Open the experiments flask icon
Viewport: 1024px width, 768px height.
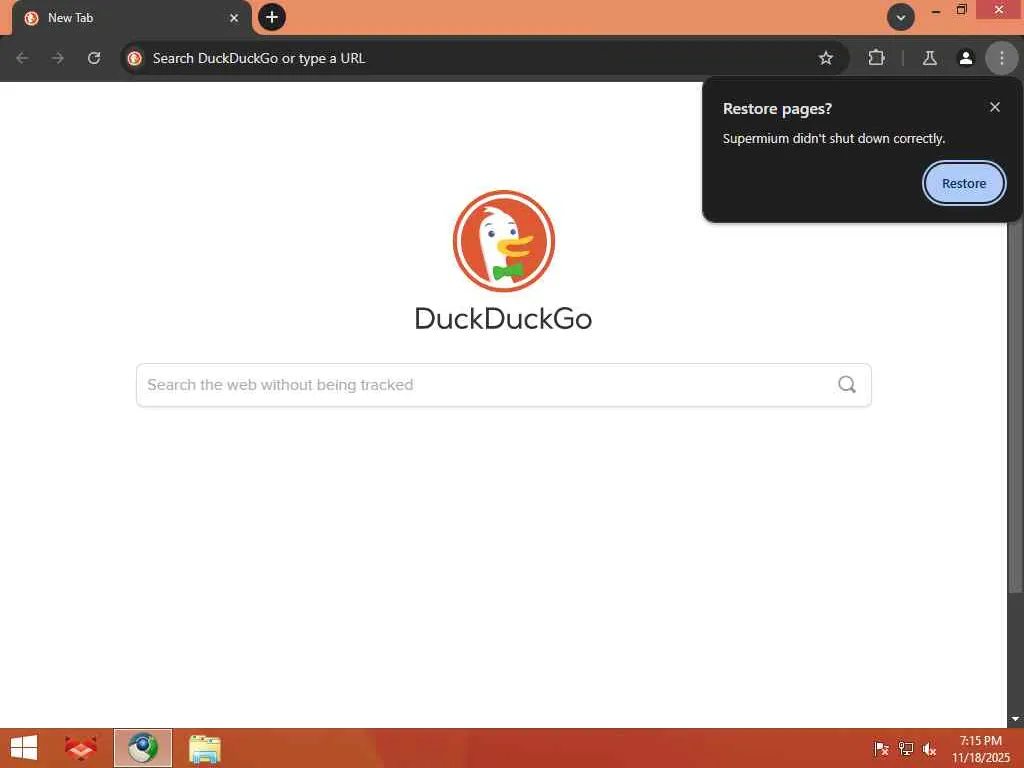tap(929, 58)
